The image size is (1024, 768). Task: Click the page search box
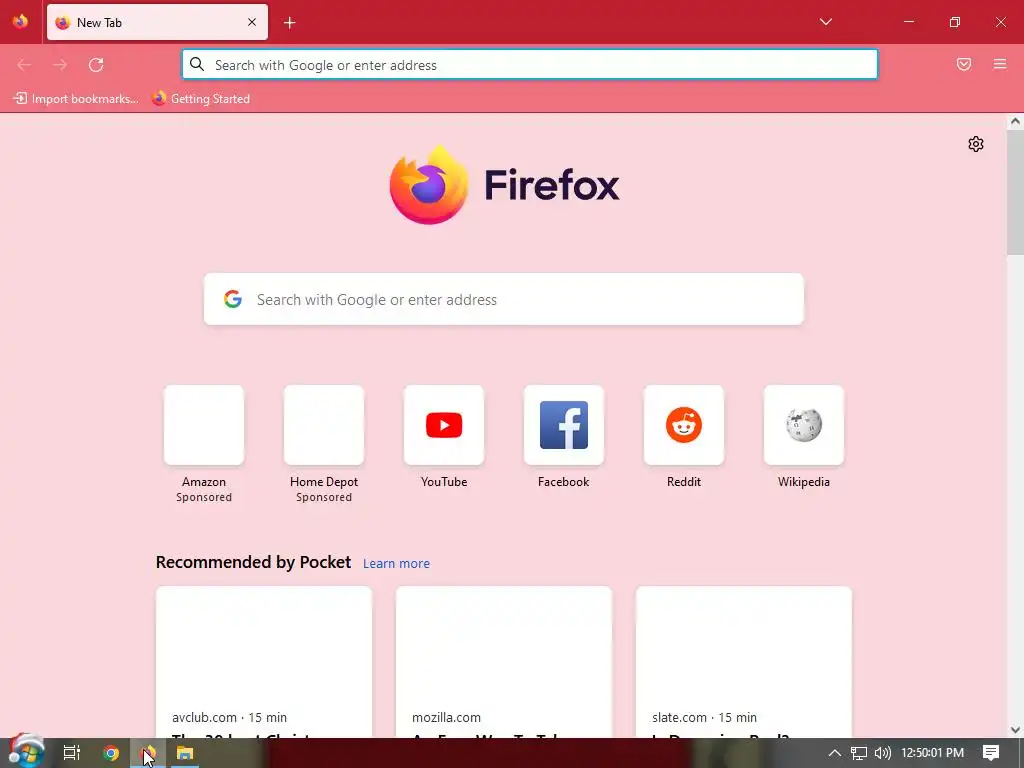click(504, 299)
